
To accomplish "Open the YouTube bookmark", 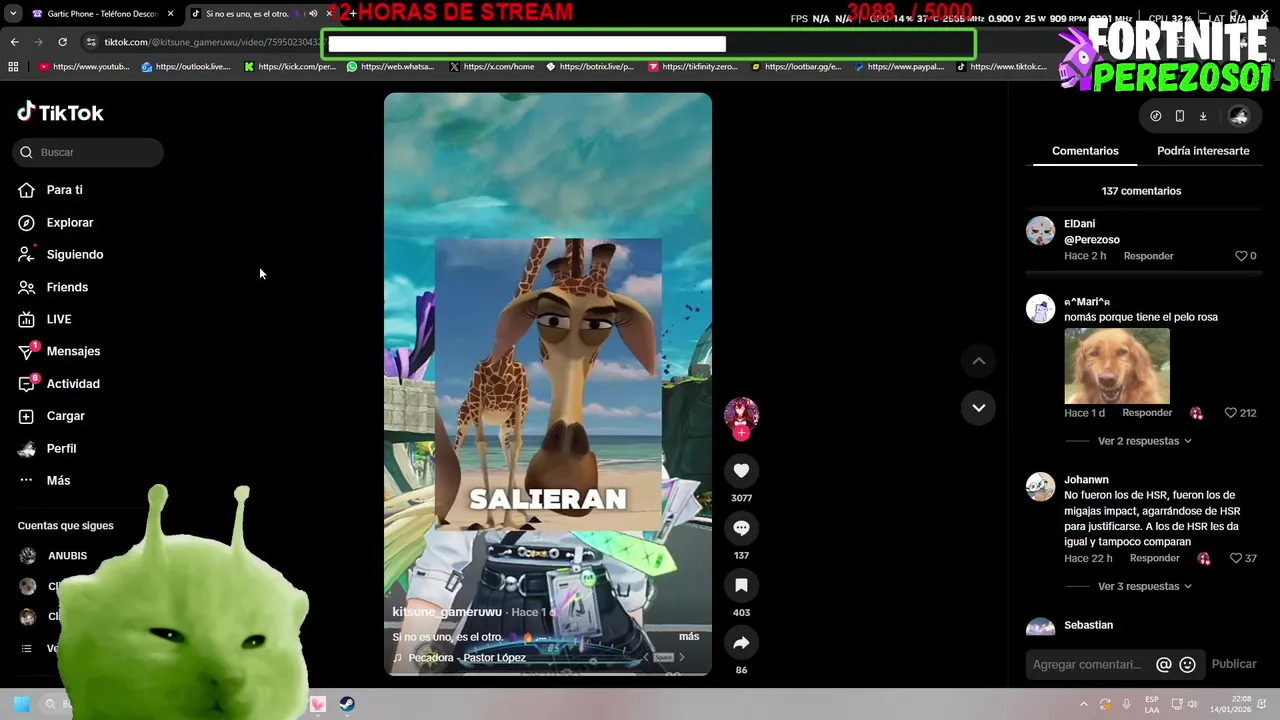I will pos(84,67).
